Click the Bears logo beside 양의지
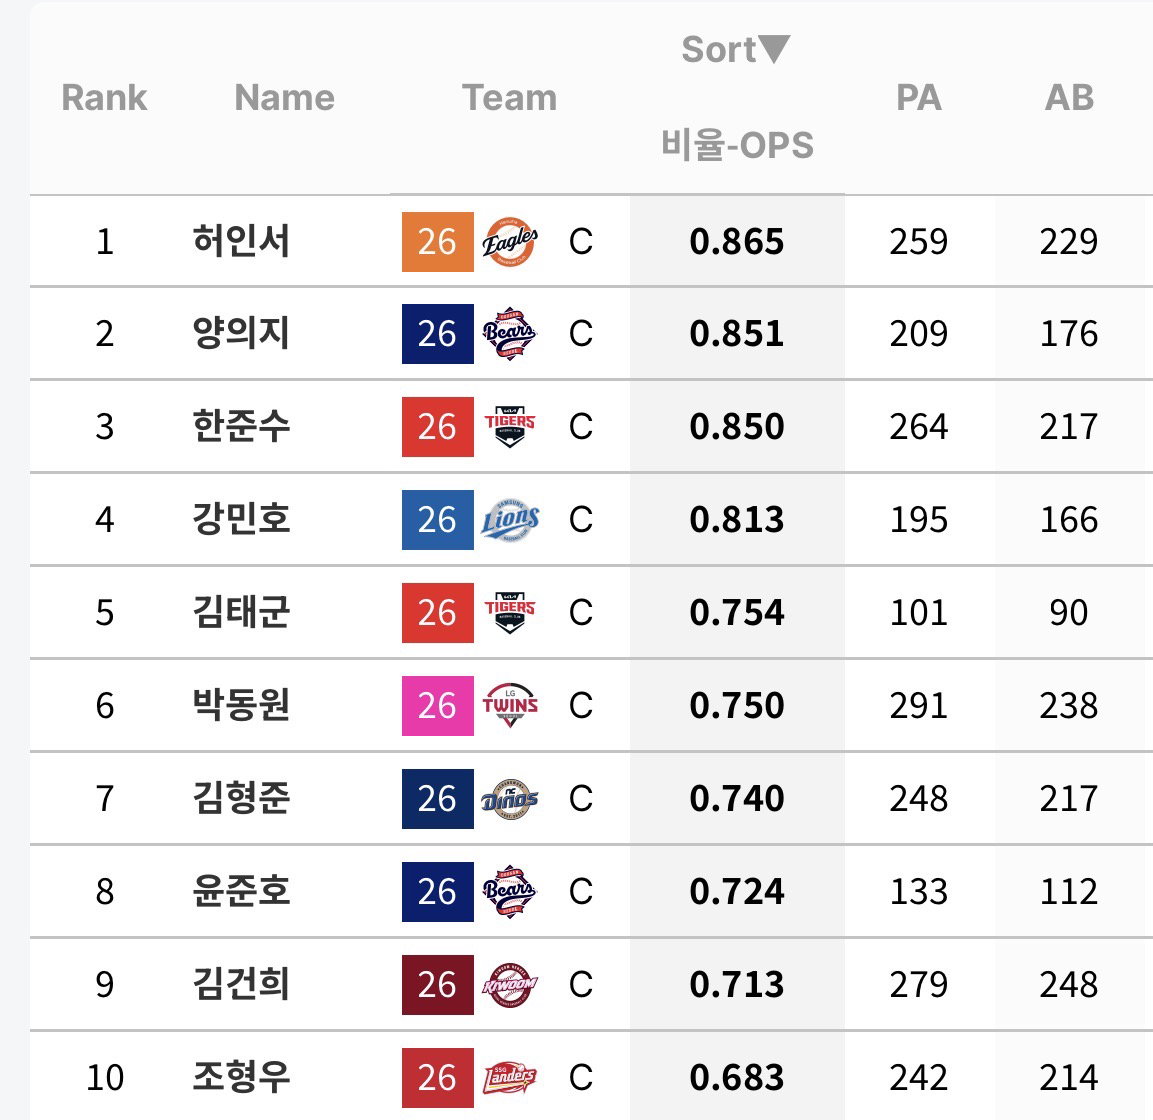 click(x=510, y=334)
